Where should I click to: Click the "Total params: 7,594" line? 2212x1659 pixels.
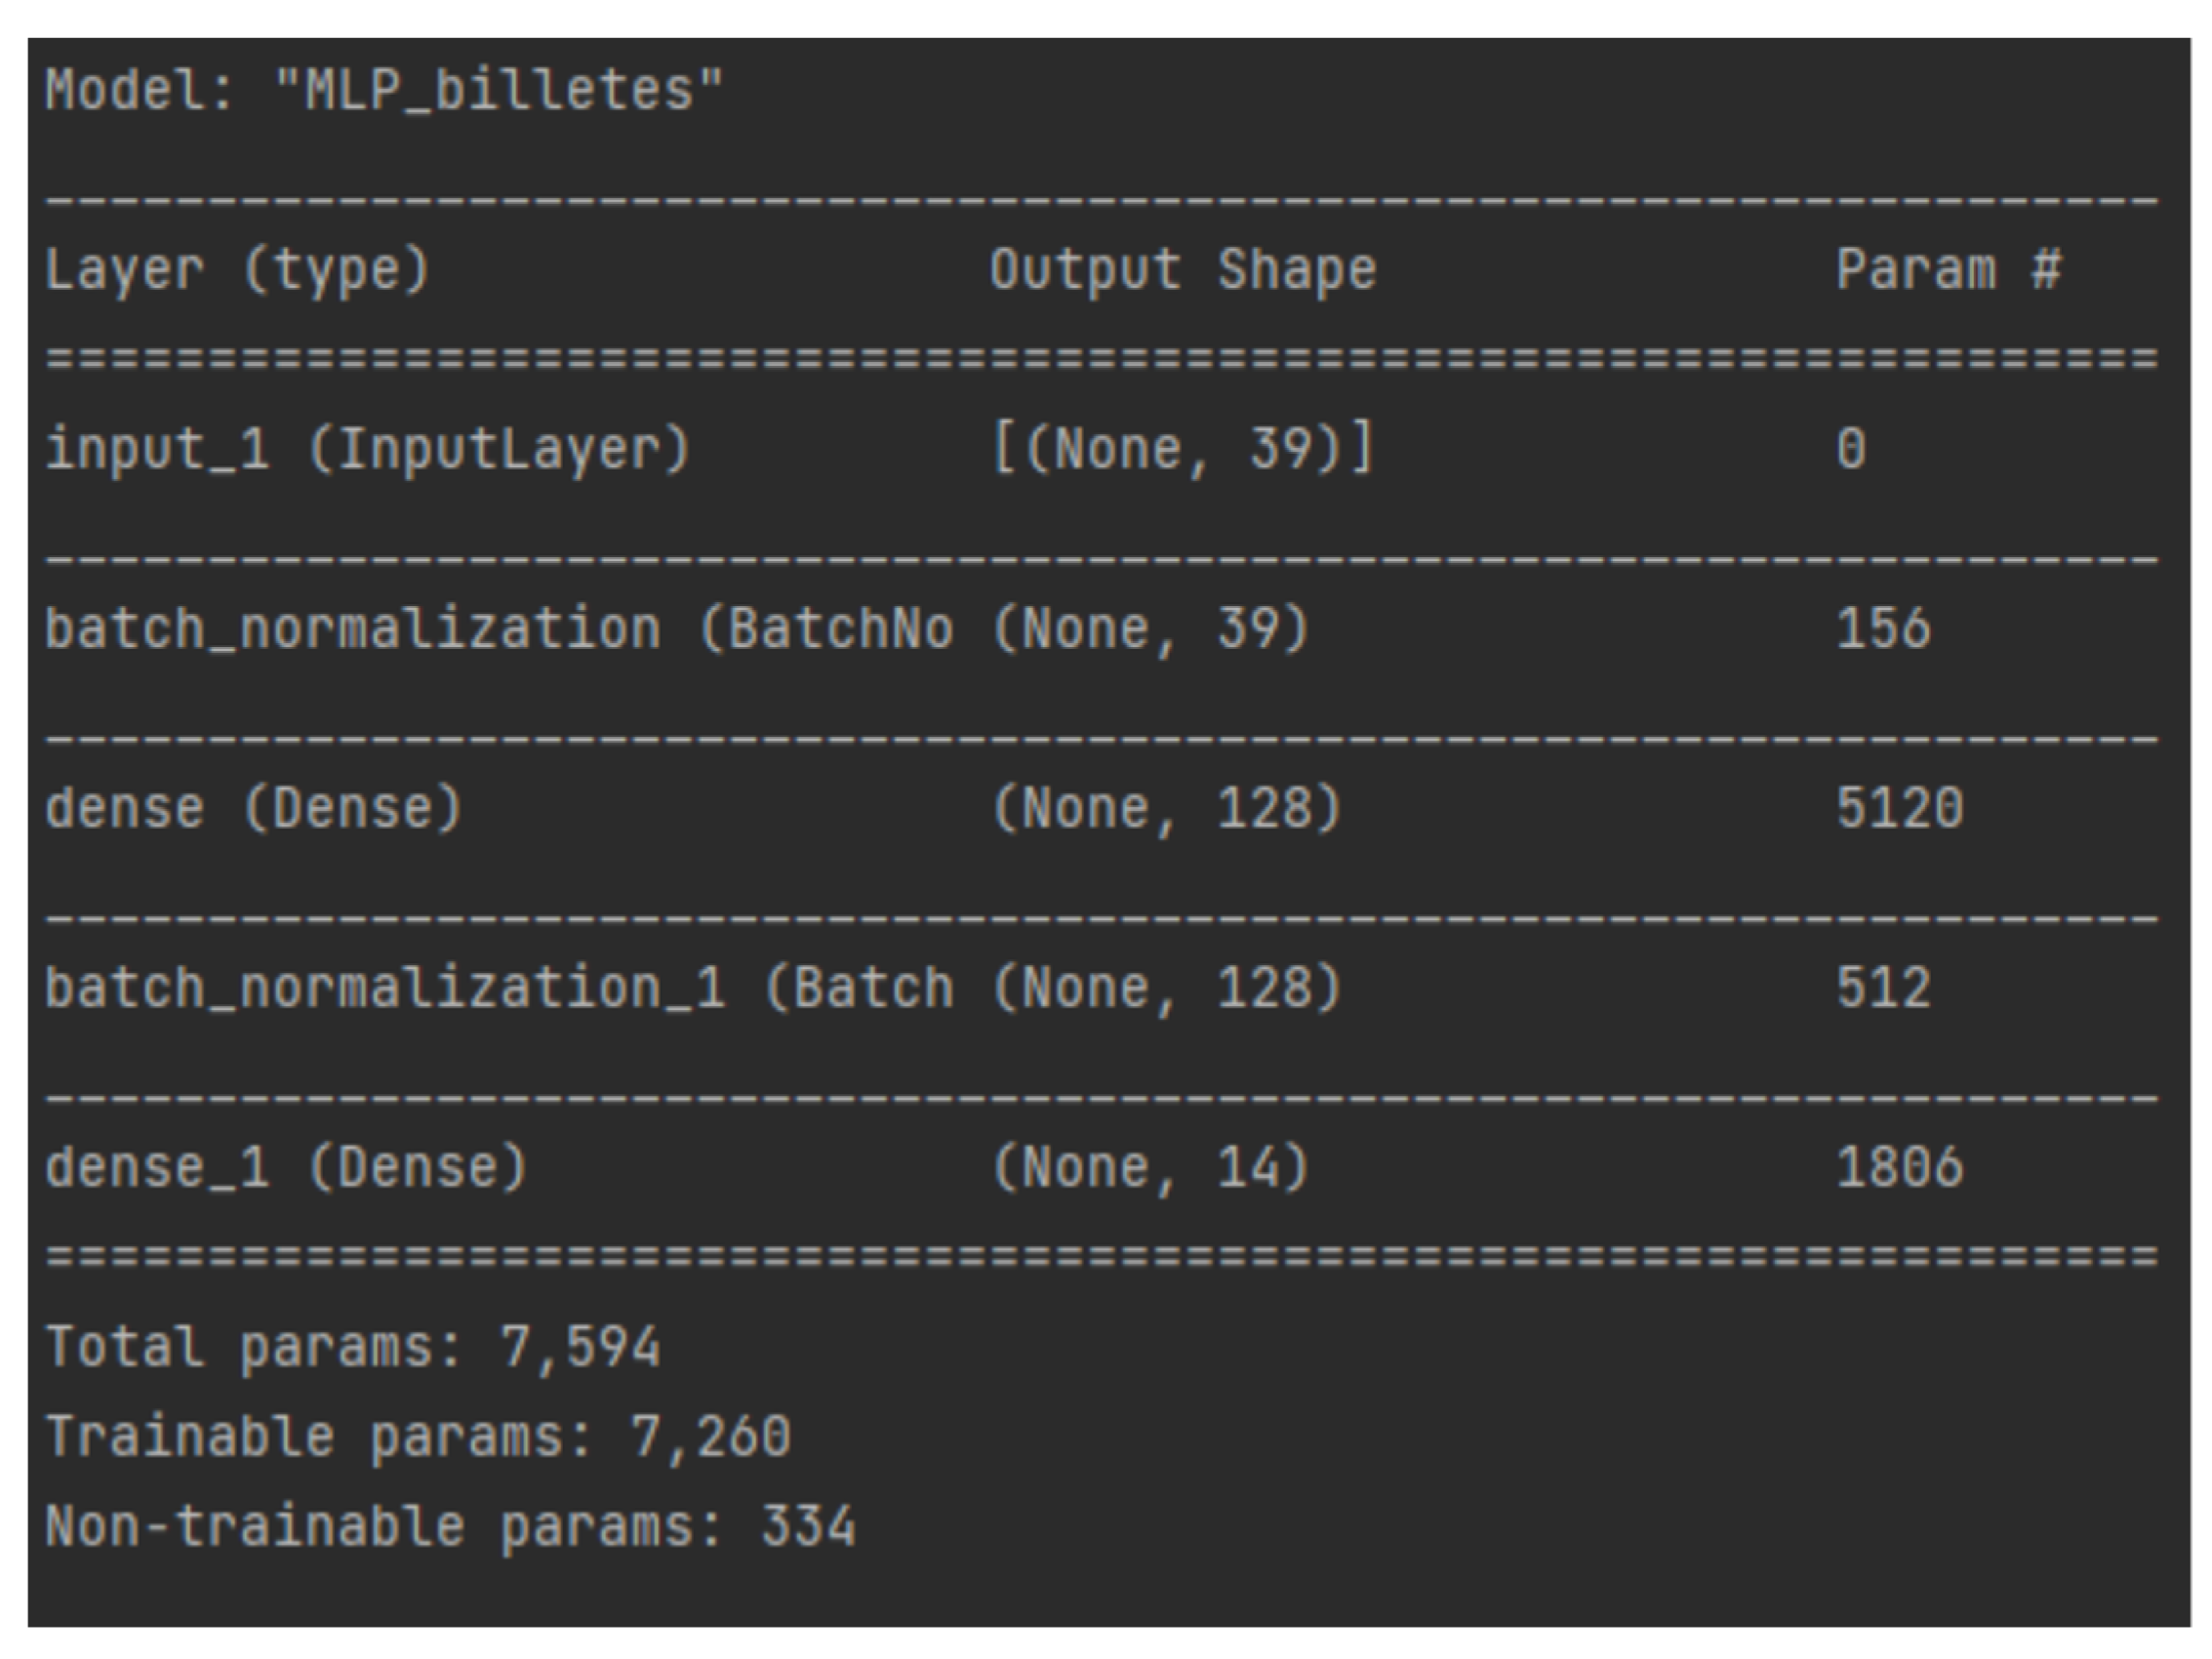click(x=352, y=1347)
